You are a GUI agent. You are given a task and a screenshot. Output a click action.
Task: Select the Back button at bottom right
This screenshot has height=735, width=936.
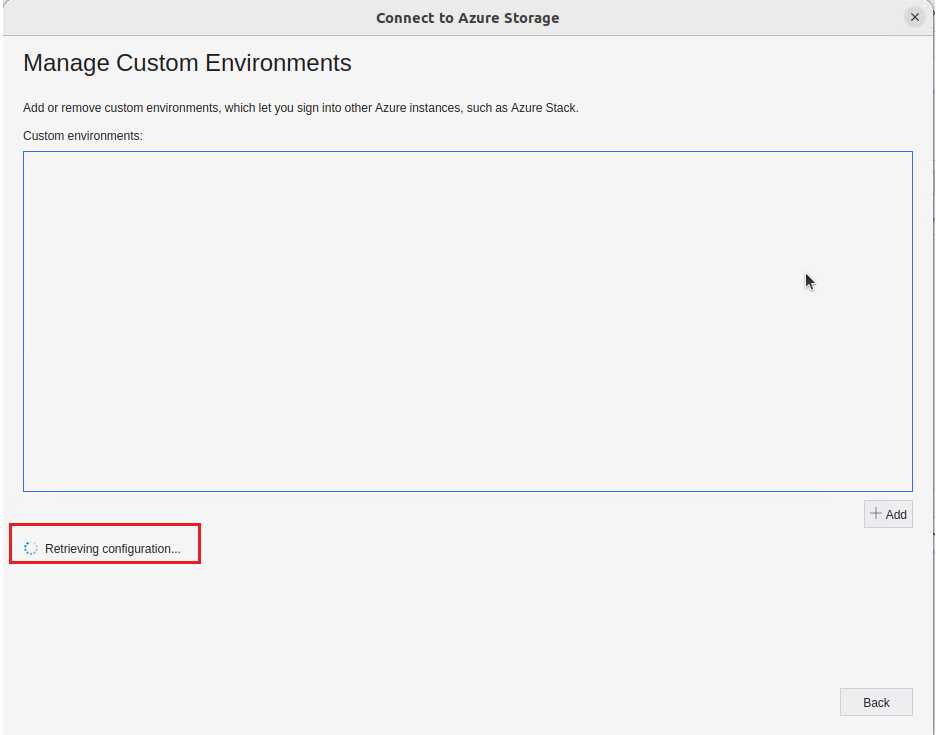[x=875, y=701]
